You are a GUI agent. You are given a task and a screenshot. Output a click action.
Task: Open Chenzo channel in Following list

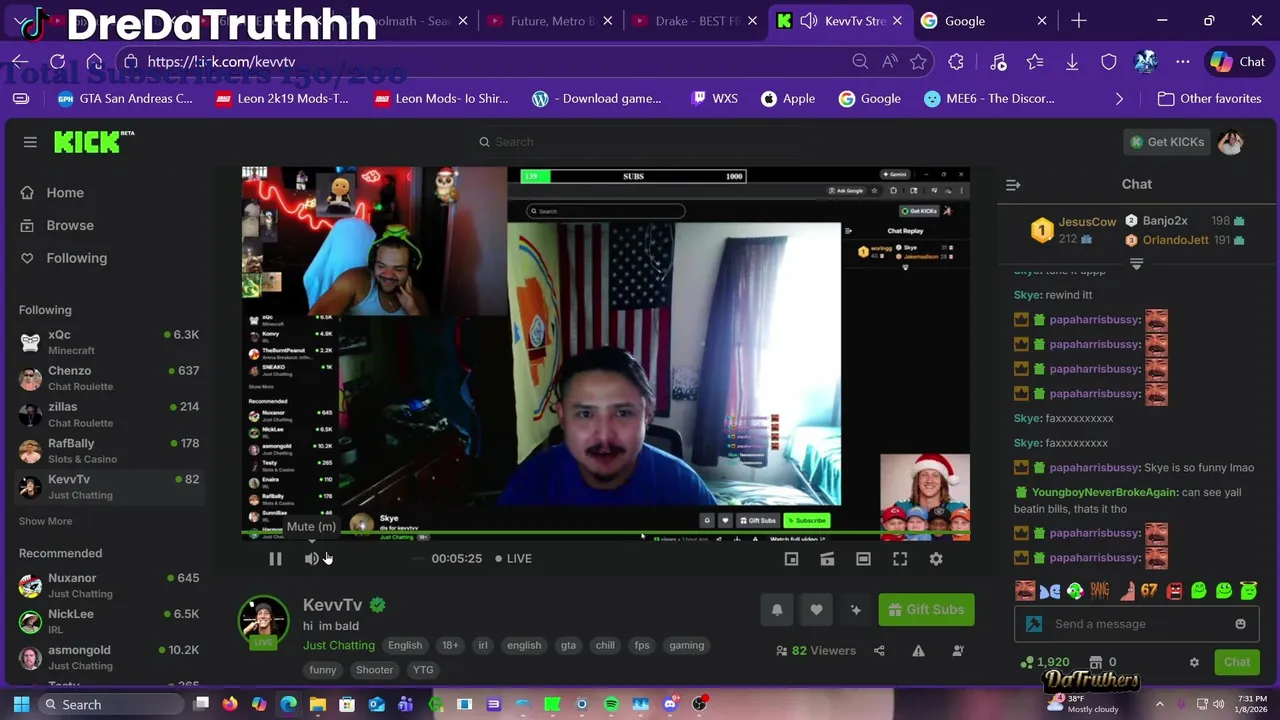(109, 378)
